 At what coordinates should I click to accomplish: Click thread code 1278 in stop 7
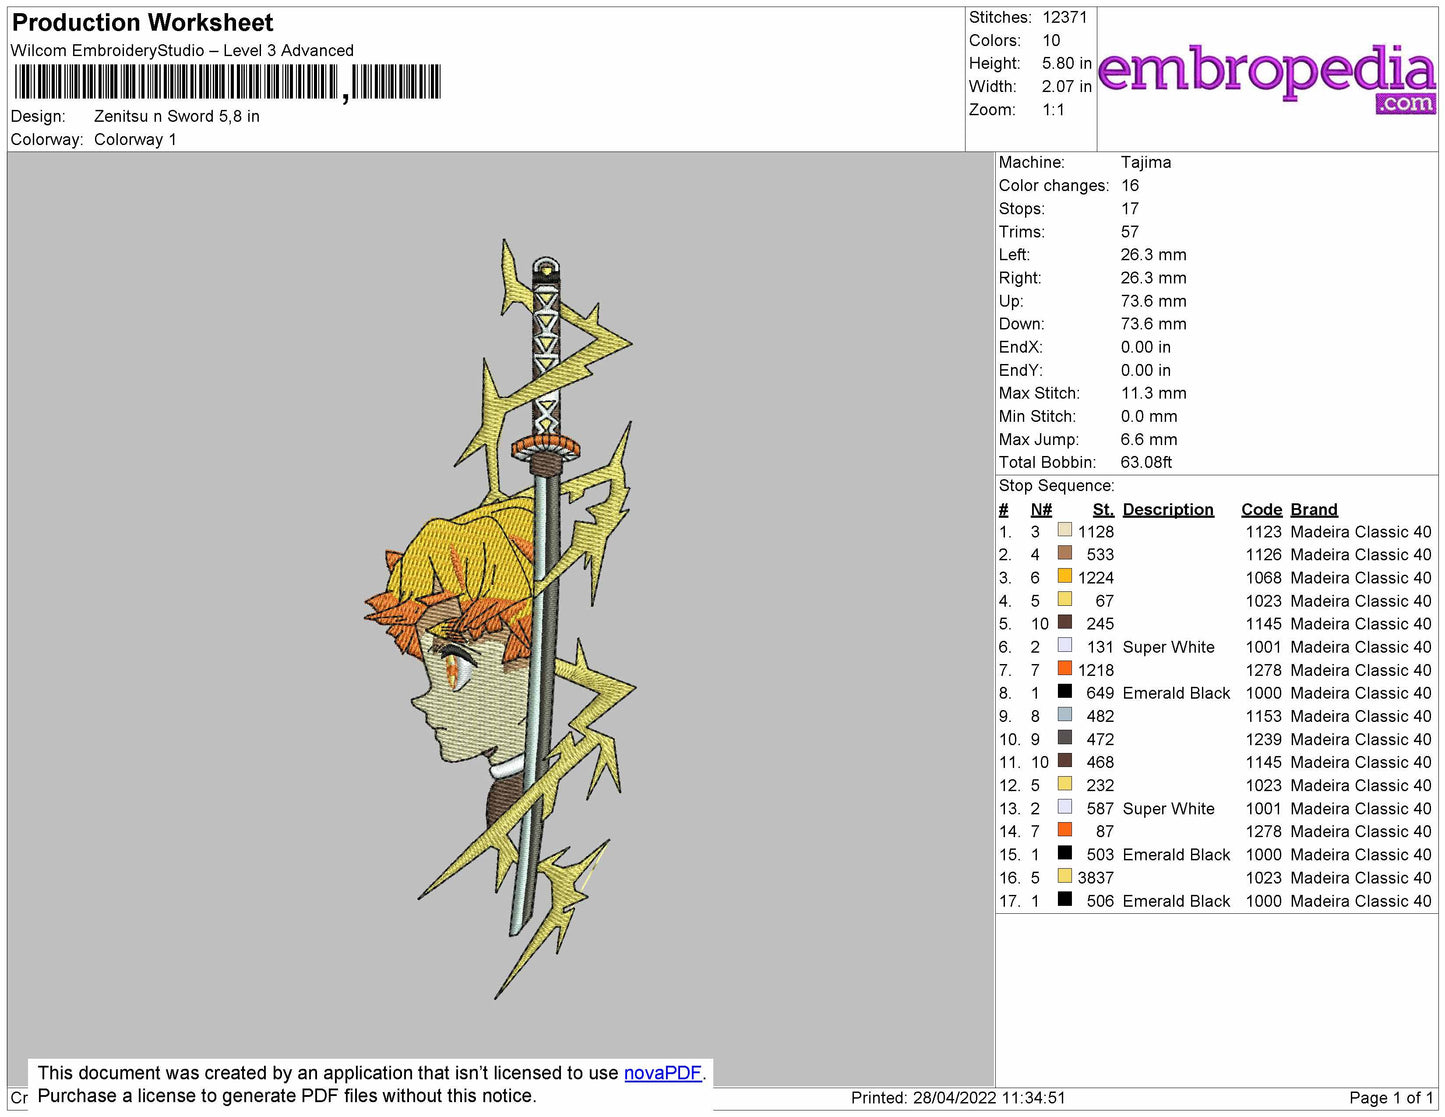1263,670
